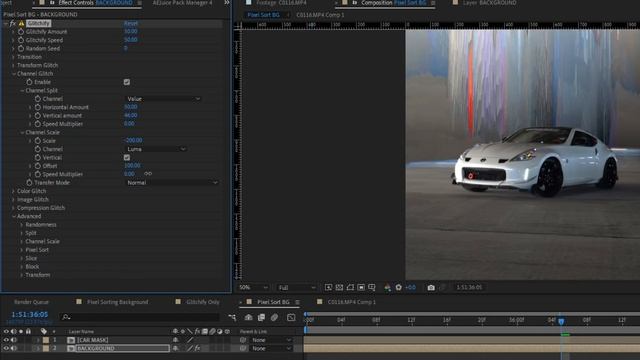This screenshot has width=640, height=360.
Task: Switch to the Glitchify Only timeline tab
Action: coord(203,302)
